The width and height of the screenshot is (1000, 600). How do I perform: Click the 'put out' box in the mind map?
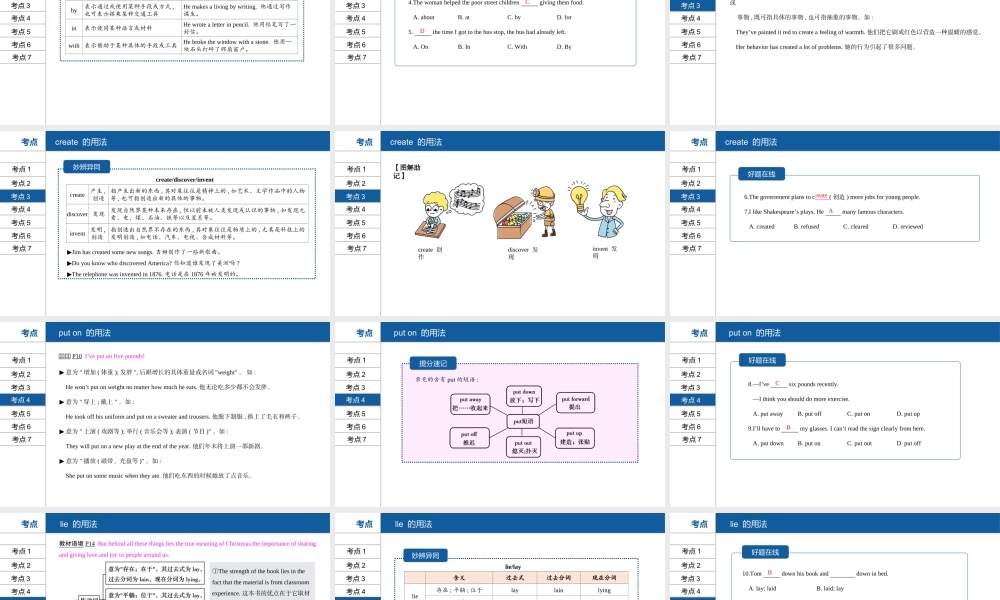click(x=524, y=447)
